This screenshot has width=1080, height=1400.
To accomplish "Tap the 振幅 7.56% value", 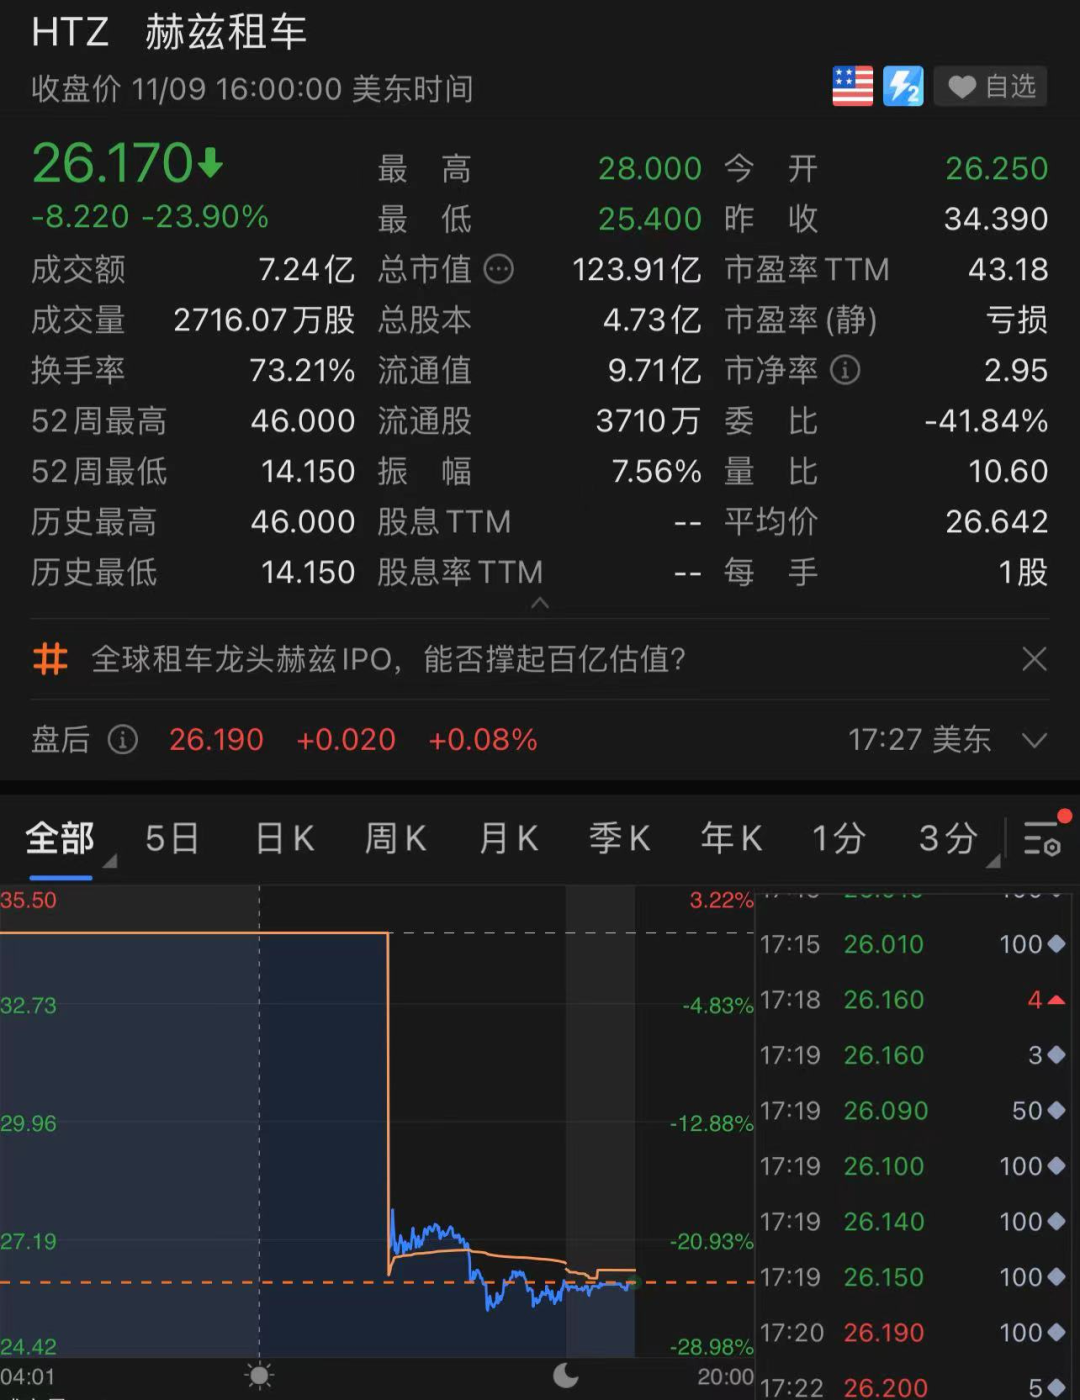I will (656, 471).
